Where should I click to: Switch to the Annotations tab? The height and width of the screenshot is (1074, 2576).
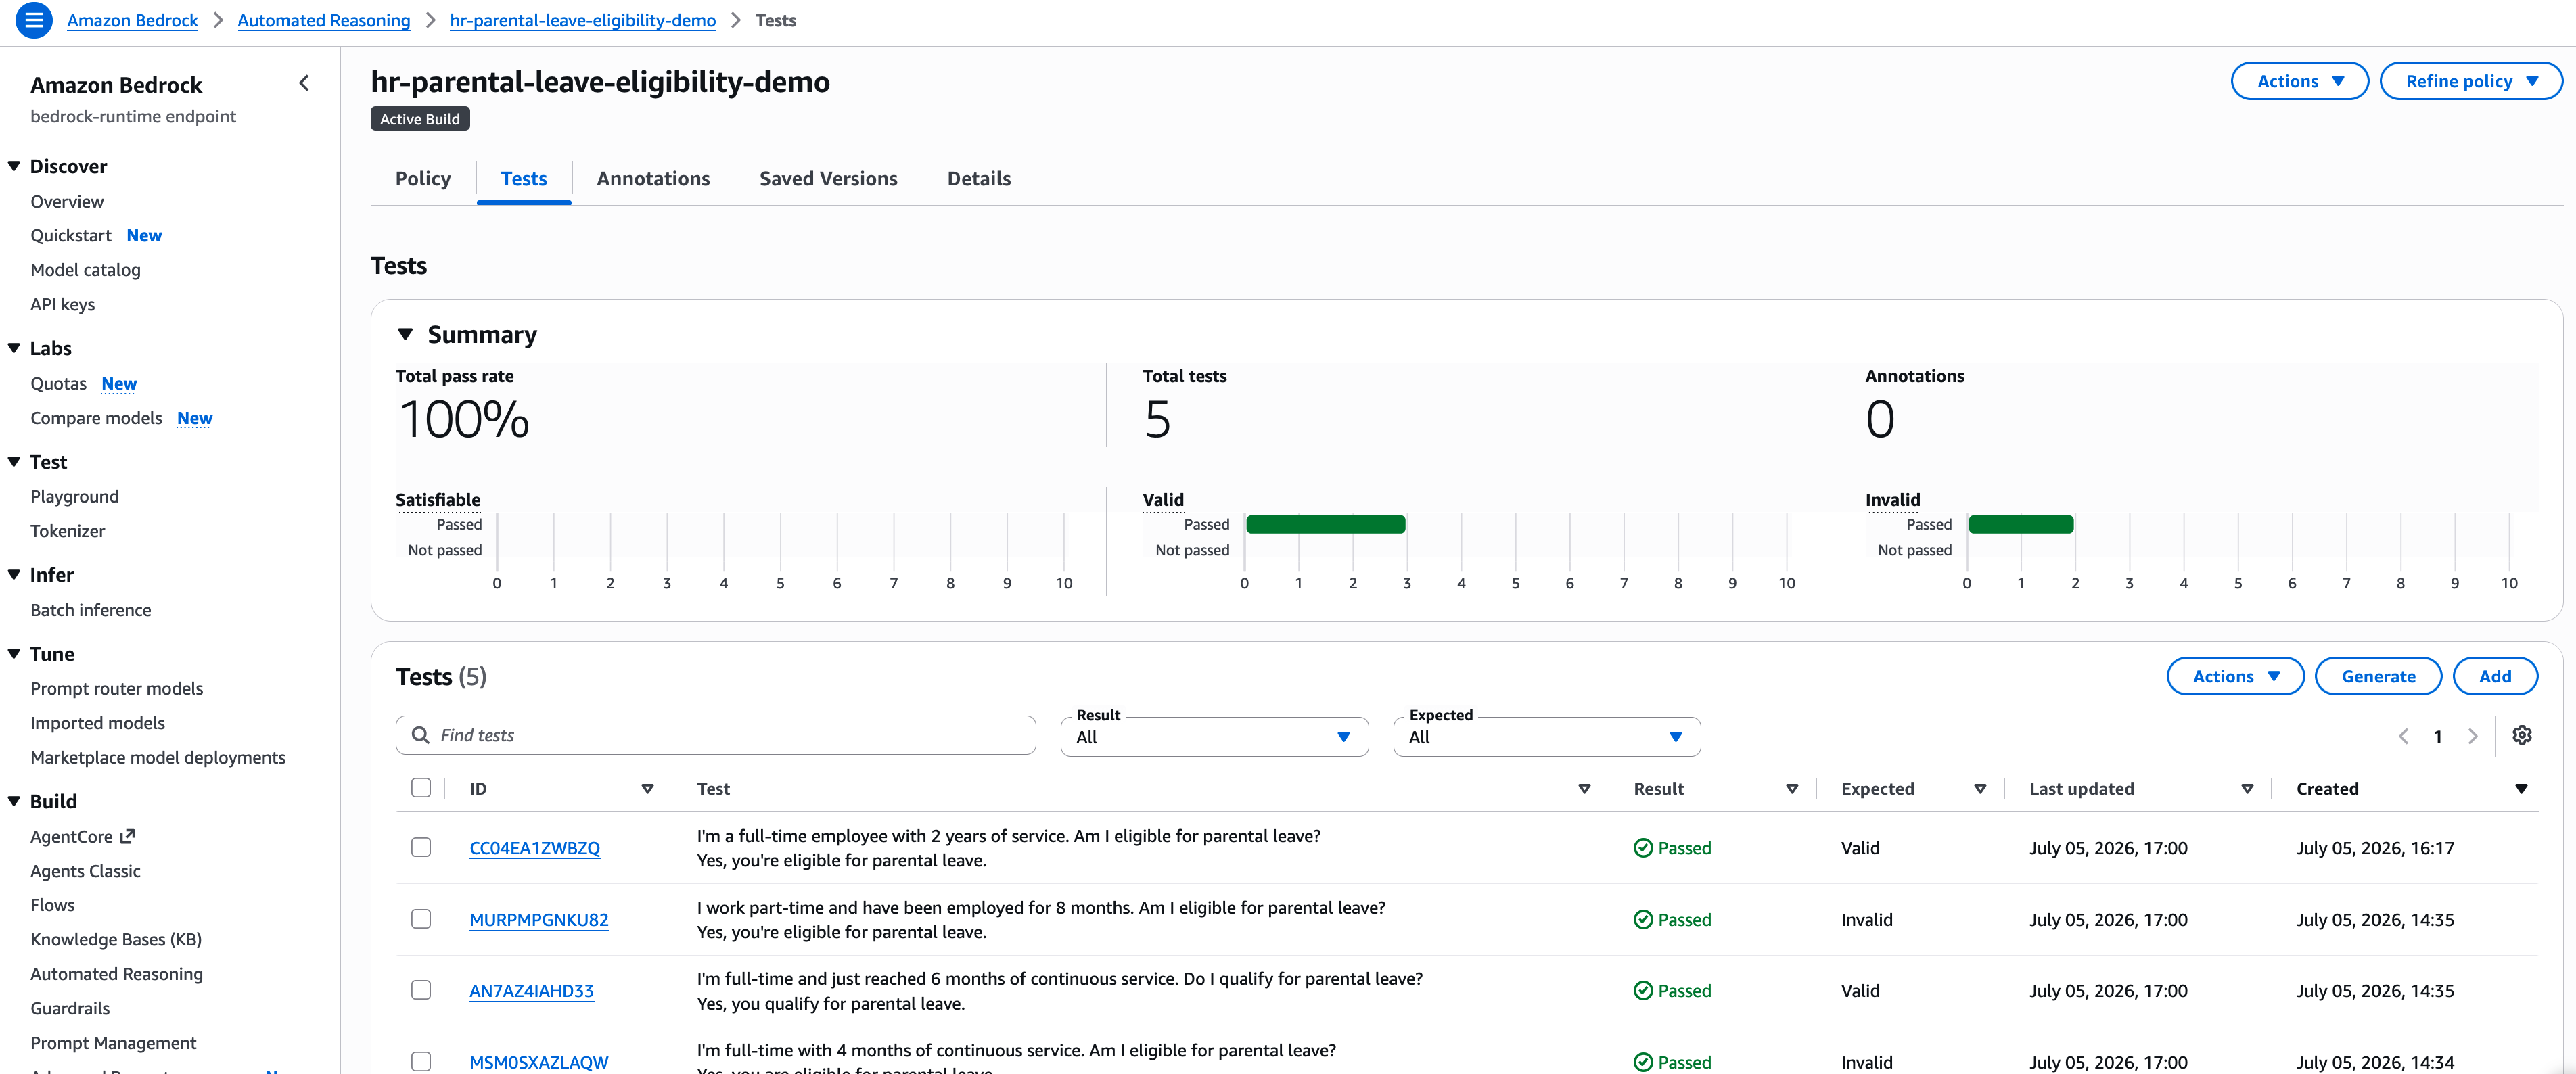click(x=653, y=178)
